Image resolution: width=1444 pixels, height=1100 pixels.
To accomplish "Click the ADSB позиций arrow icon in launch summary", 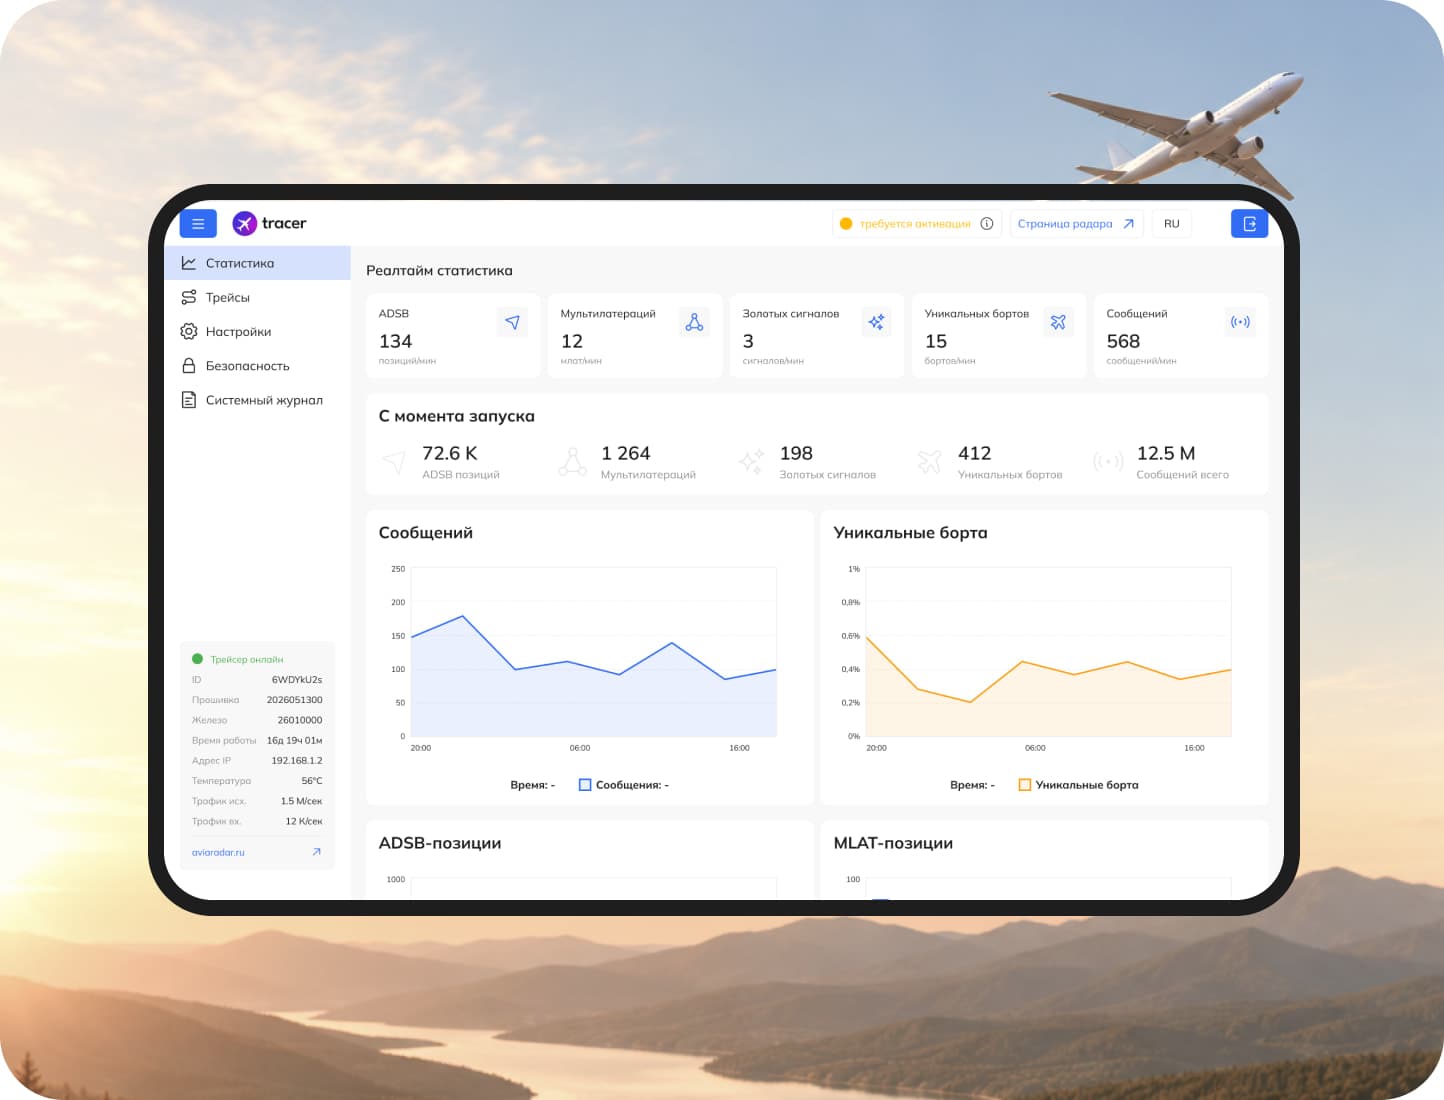I will [x=394, y=462].
